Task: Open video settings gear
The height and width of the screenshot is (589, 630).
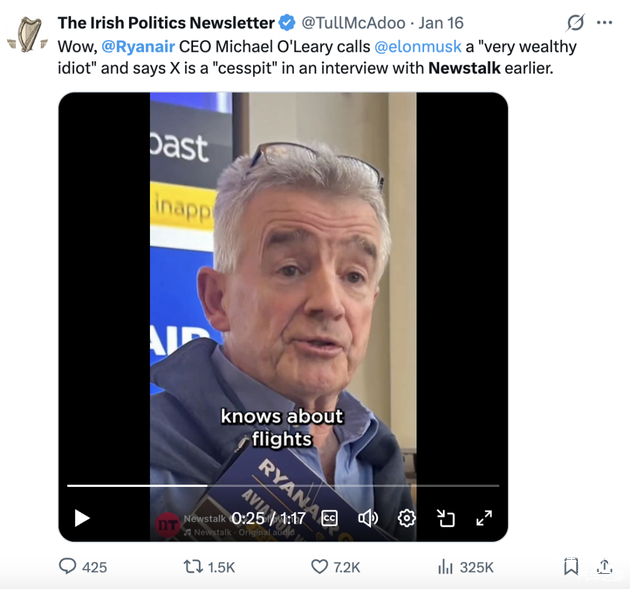Action: 406,517
